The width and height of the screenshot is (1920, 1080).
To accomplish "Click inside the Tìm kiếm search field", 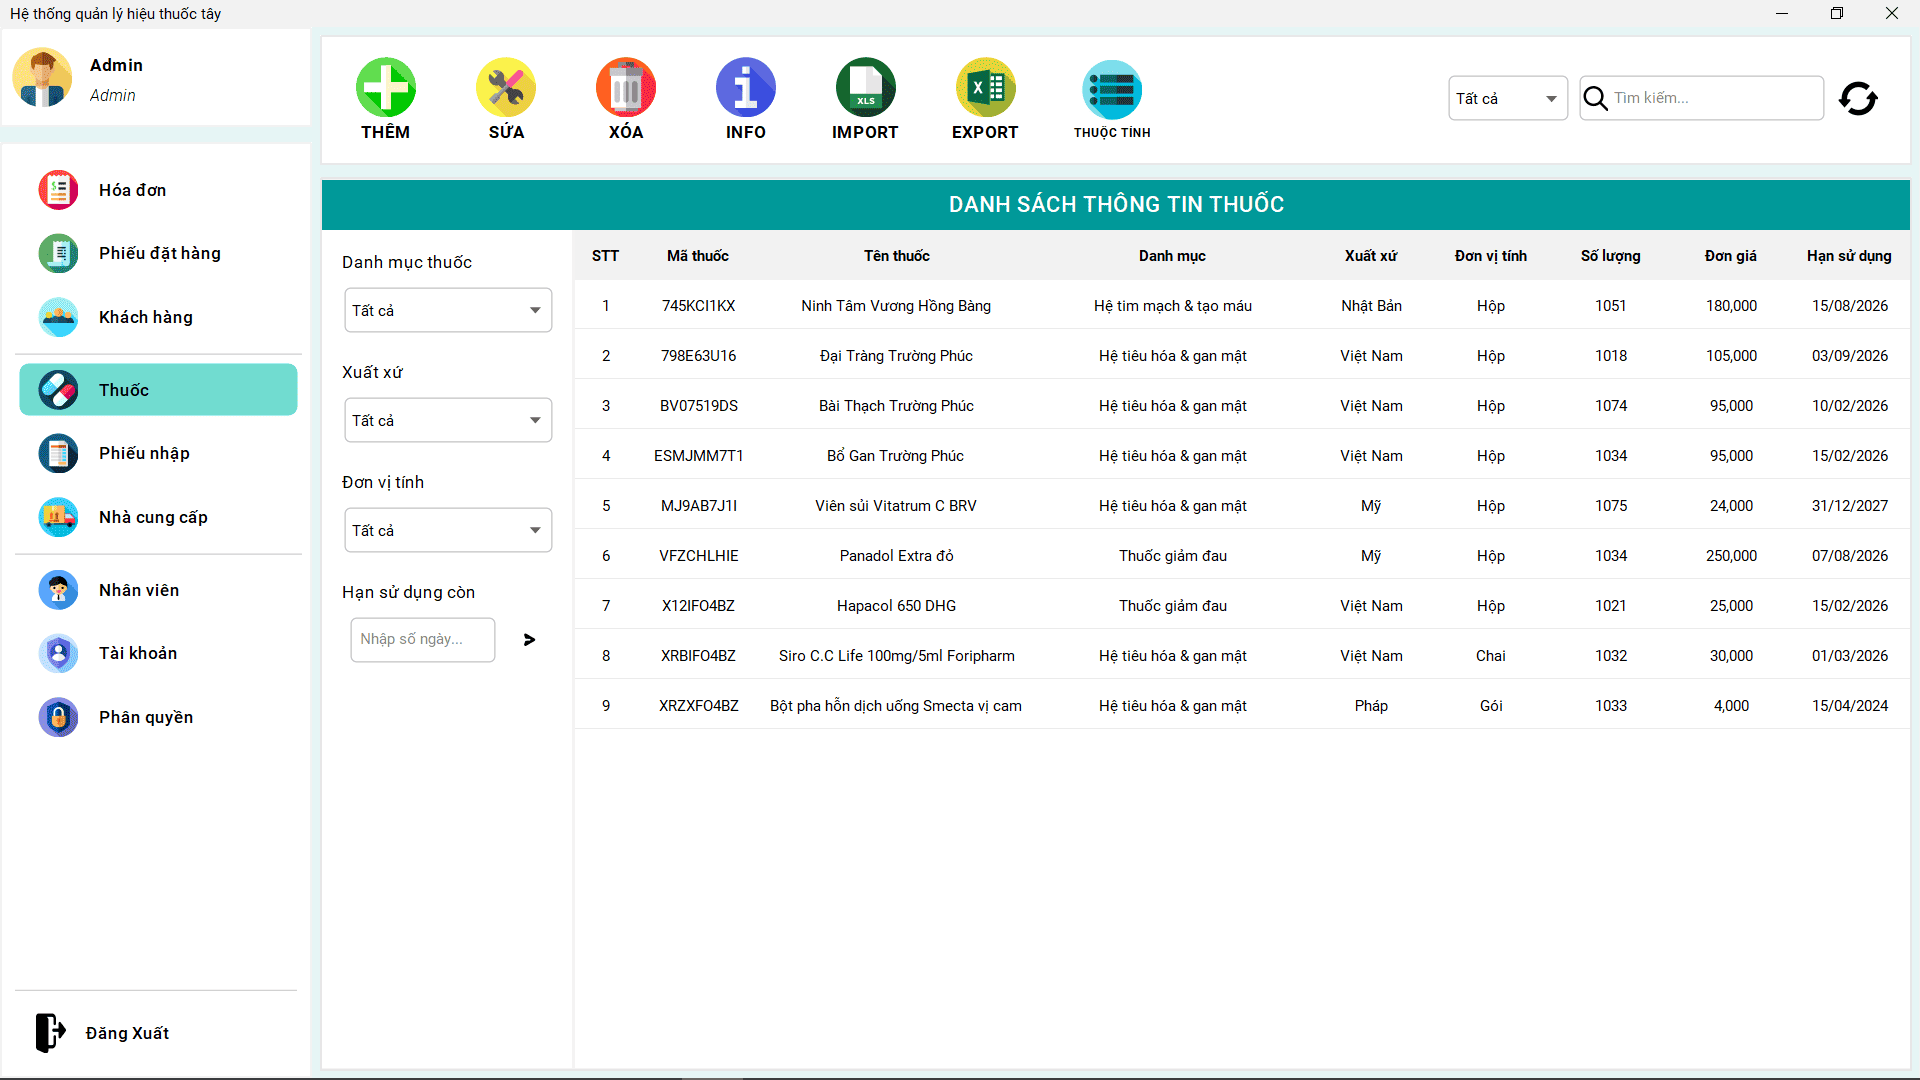I will click(1710, 98).
